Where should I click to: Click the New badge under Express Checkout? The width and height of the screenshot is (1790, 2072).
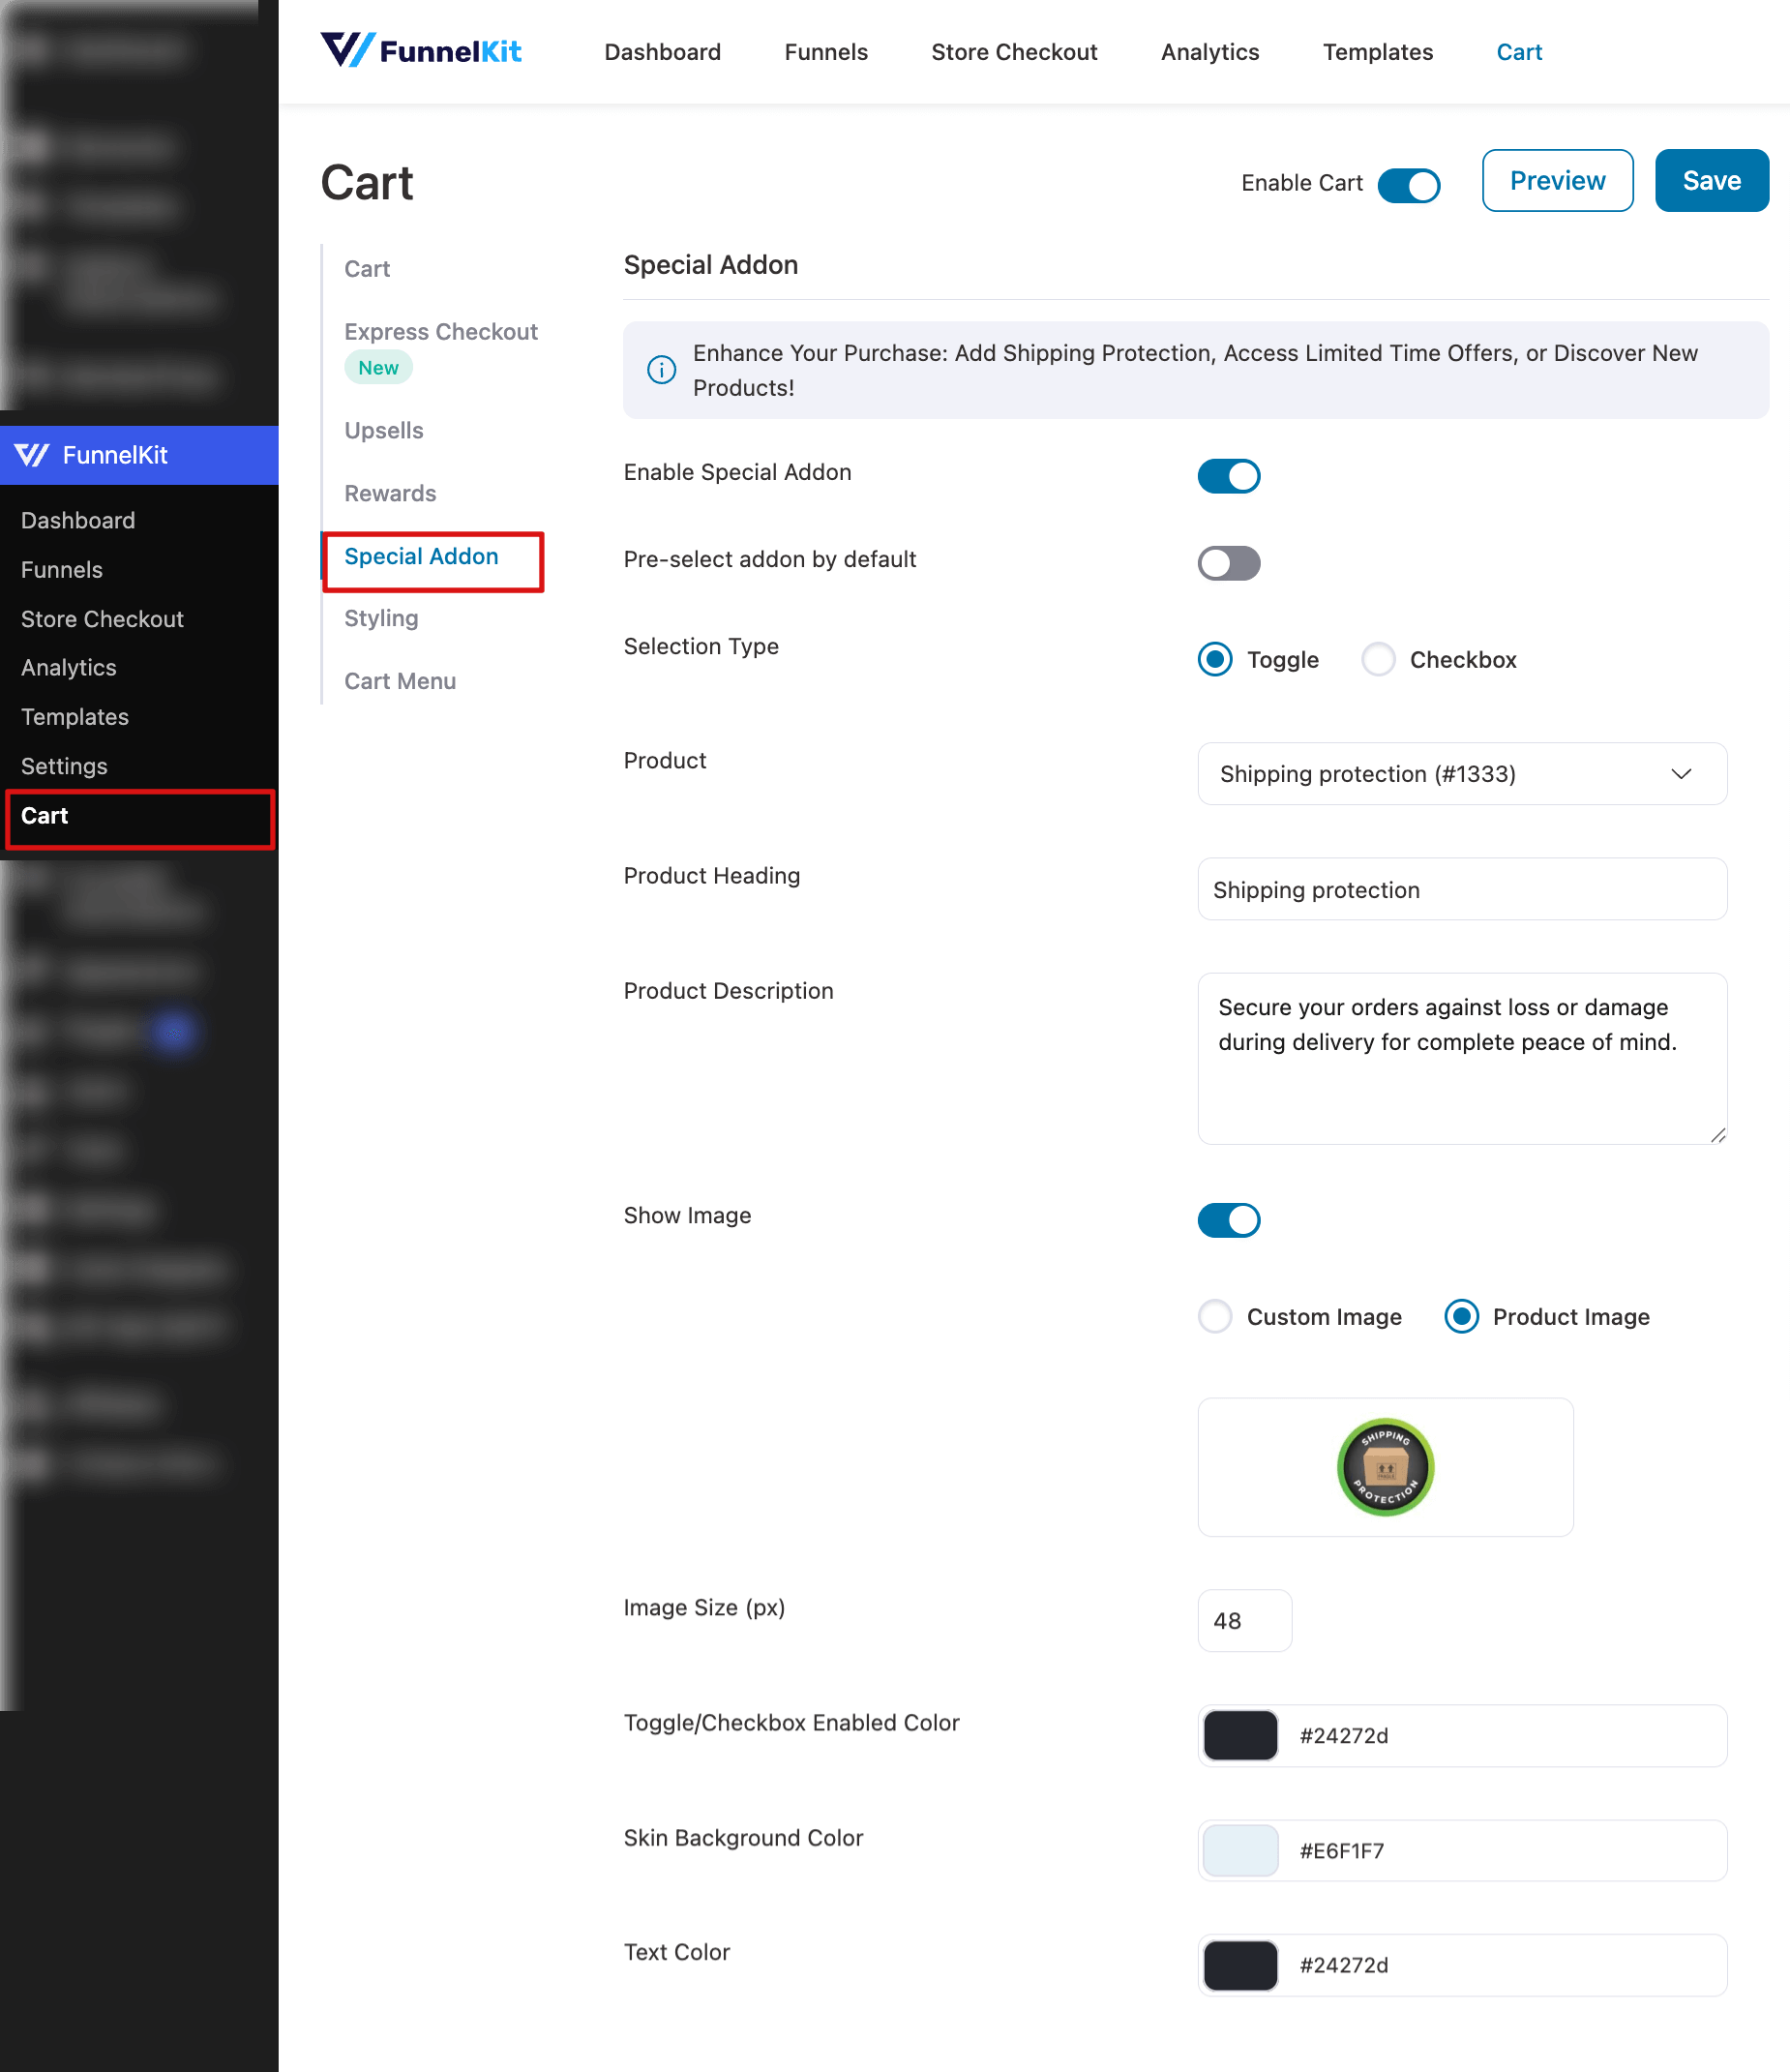tap(378, 368)
